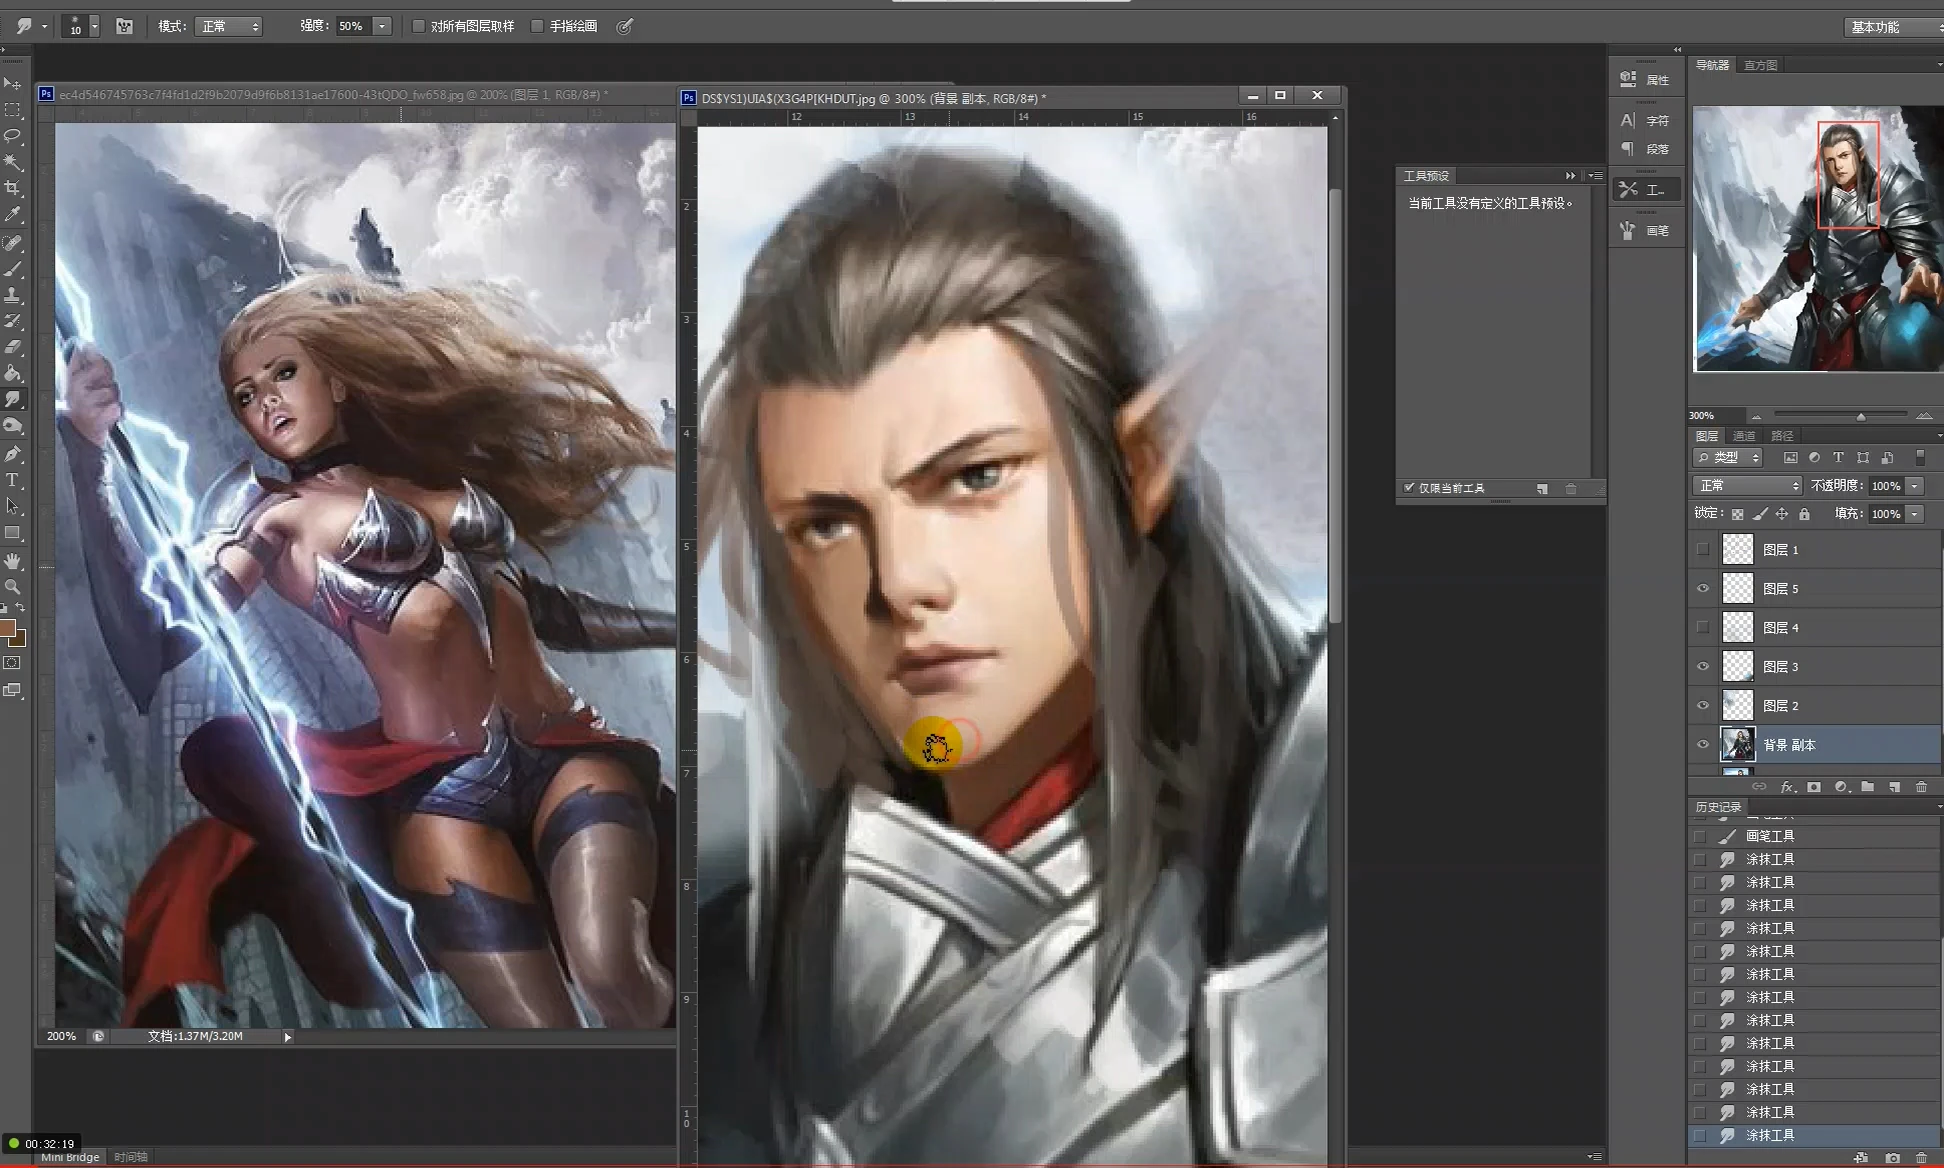This screenshot has width=1944, height=1168.
Task: Hide 图层 2 with eye icon
Action: click(x=1702, y=705)
